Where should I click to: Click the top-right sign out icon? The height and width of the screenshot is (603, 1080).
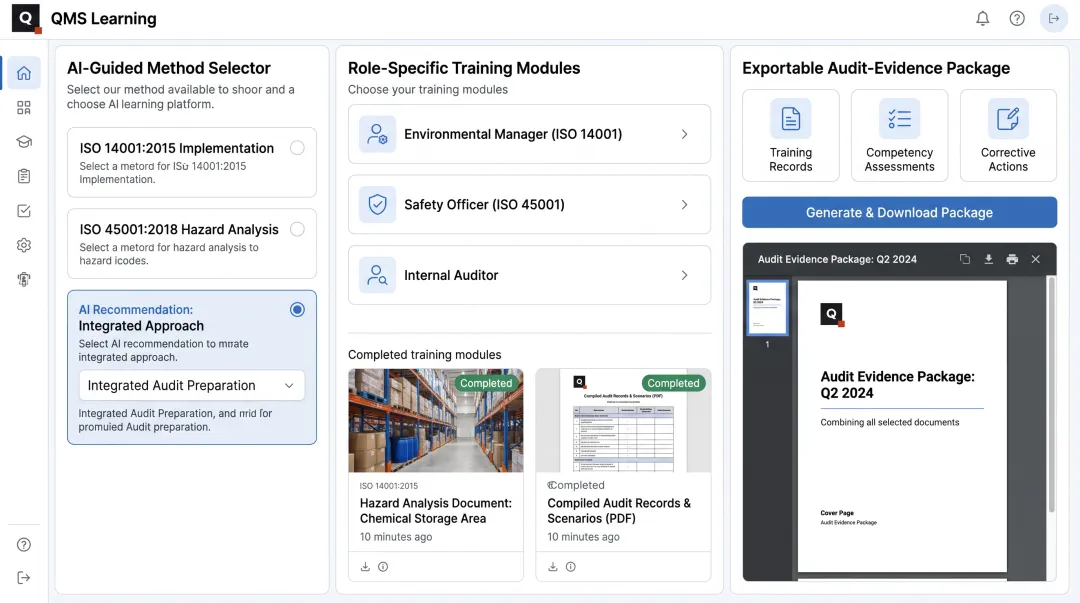[x=1054, y=19]
